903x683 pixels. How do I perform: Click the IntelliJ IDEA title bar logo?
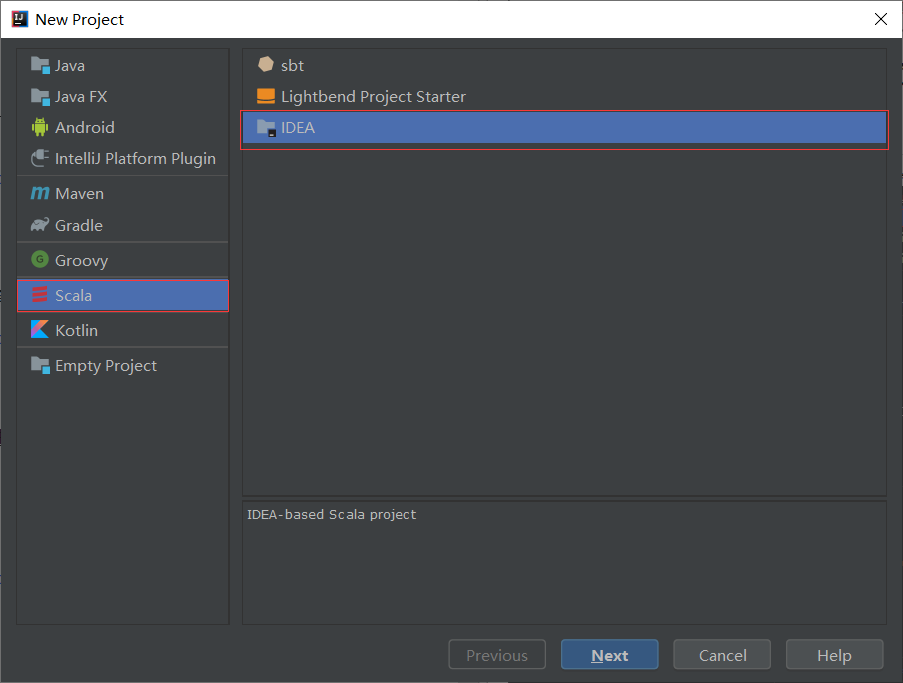coord(17,18)
